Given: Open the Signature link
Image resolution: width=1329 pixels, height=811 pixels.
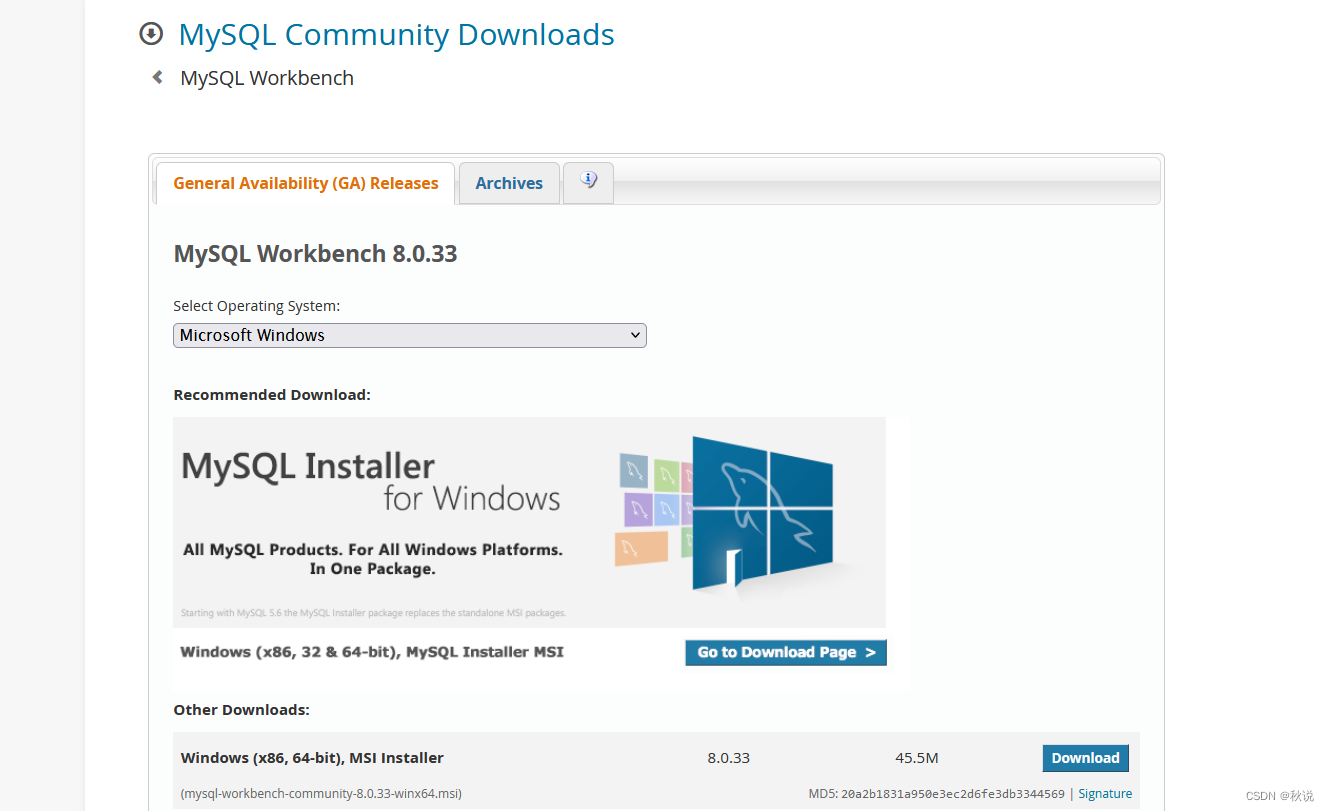Looking at the screenshot, I should point(1105,794).
